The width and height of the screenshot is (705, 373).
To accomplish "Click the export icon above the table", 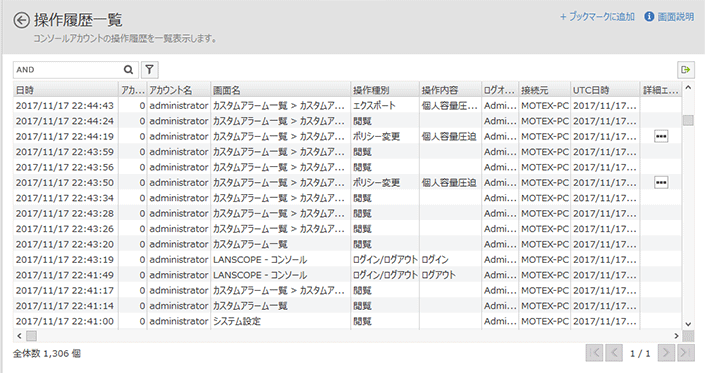I will [x=686, y=70].
